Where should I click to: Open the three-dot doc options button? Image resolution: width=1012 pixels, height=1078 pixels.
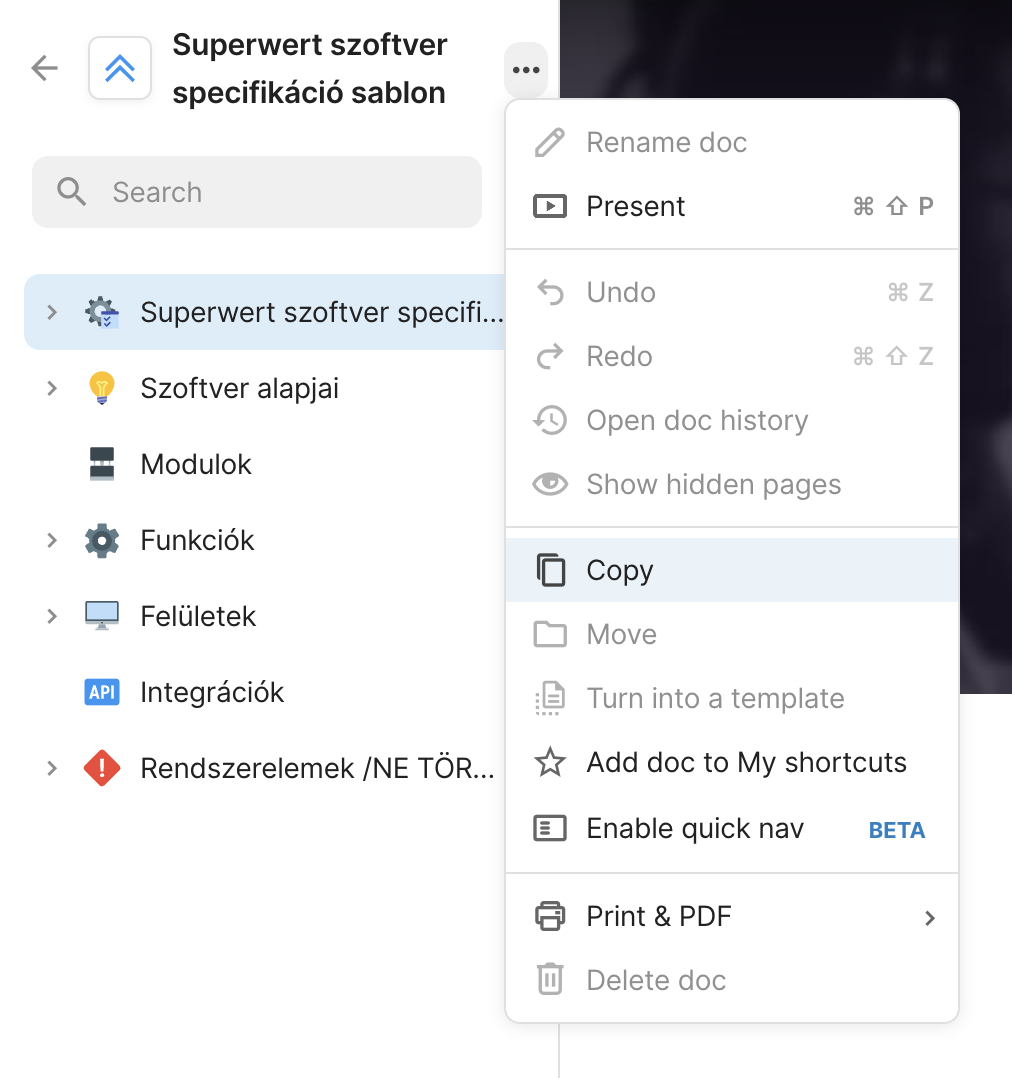point(526,69)
